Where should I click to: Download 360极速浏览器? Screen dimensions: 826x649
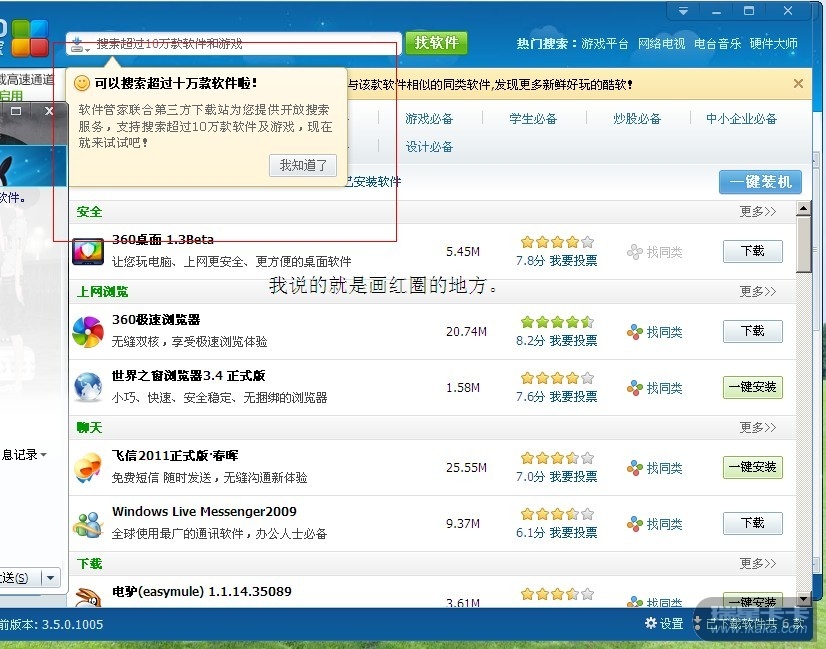coord(753,331)
